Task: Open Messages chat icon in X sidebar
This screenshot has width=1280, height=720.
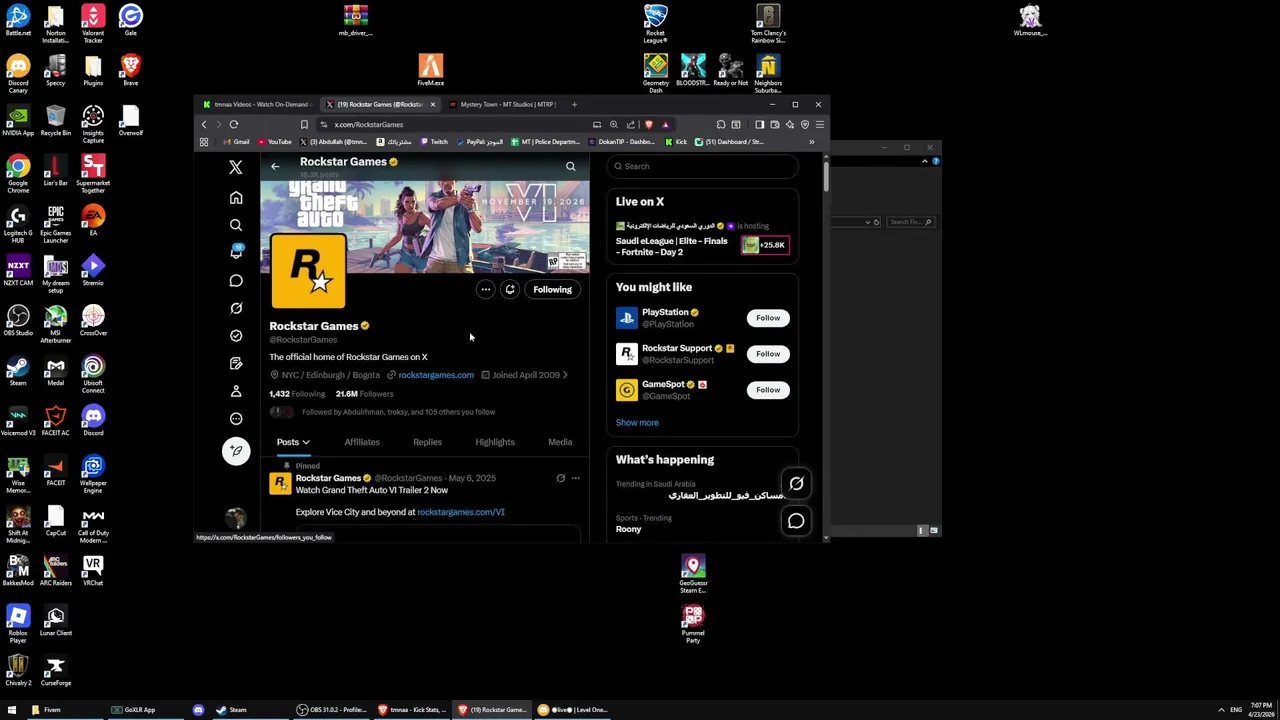Action: coord(236,280)
